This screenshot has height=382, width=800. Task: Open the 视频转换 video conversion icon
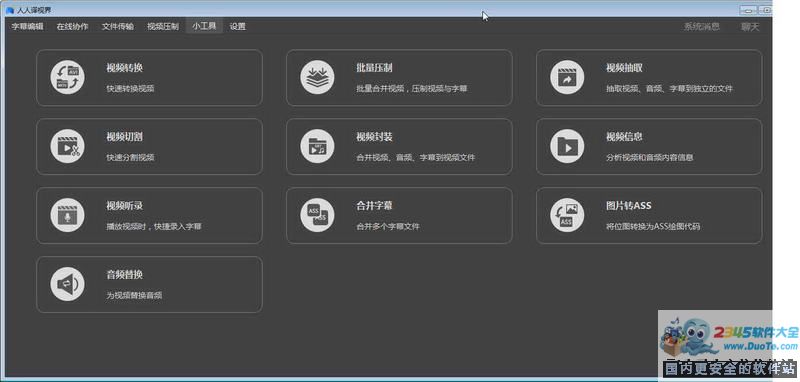tap(68, 78)
